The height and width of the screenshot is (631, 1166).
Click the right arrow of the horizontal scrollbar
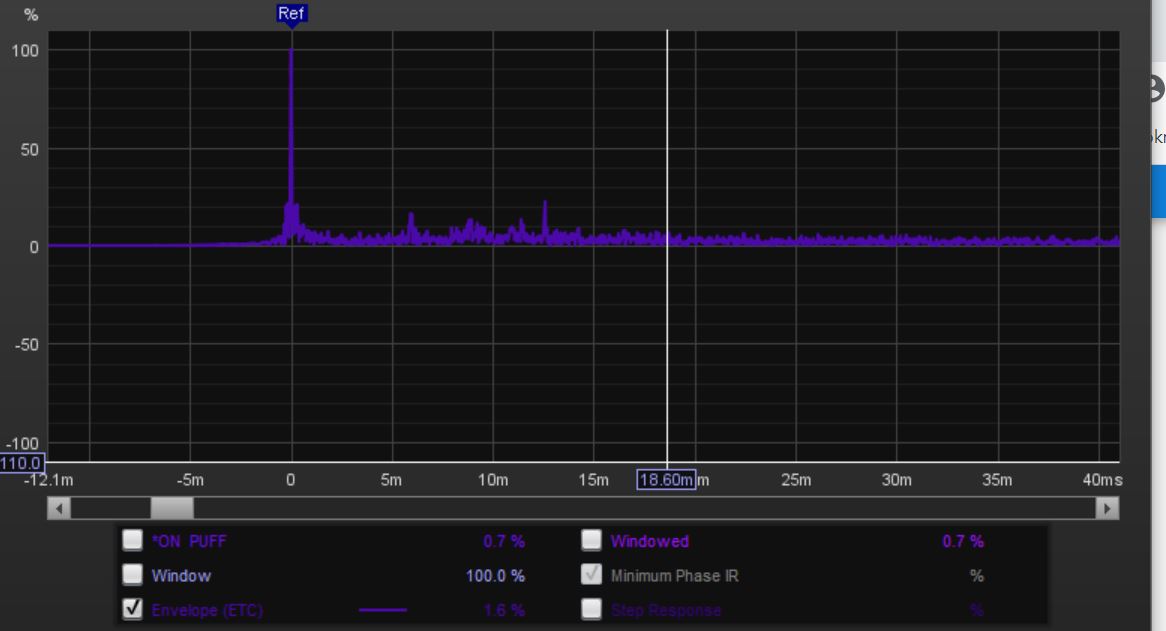click(x=1107, y=508)
